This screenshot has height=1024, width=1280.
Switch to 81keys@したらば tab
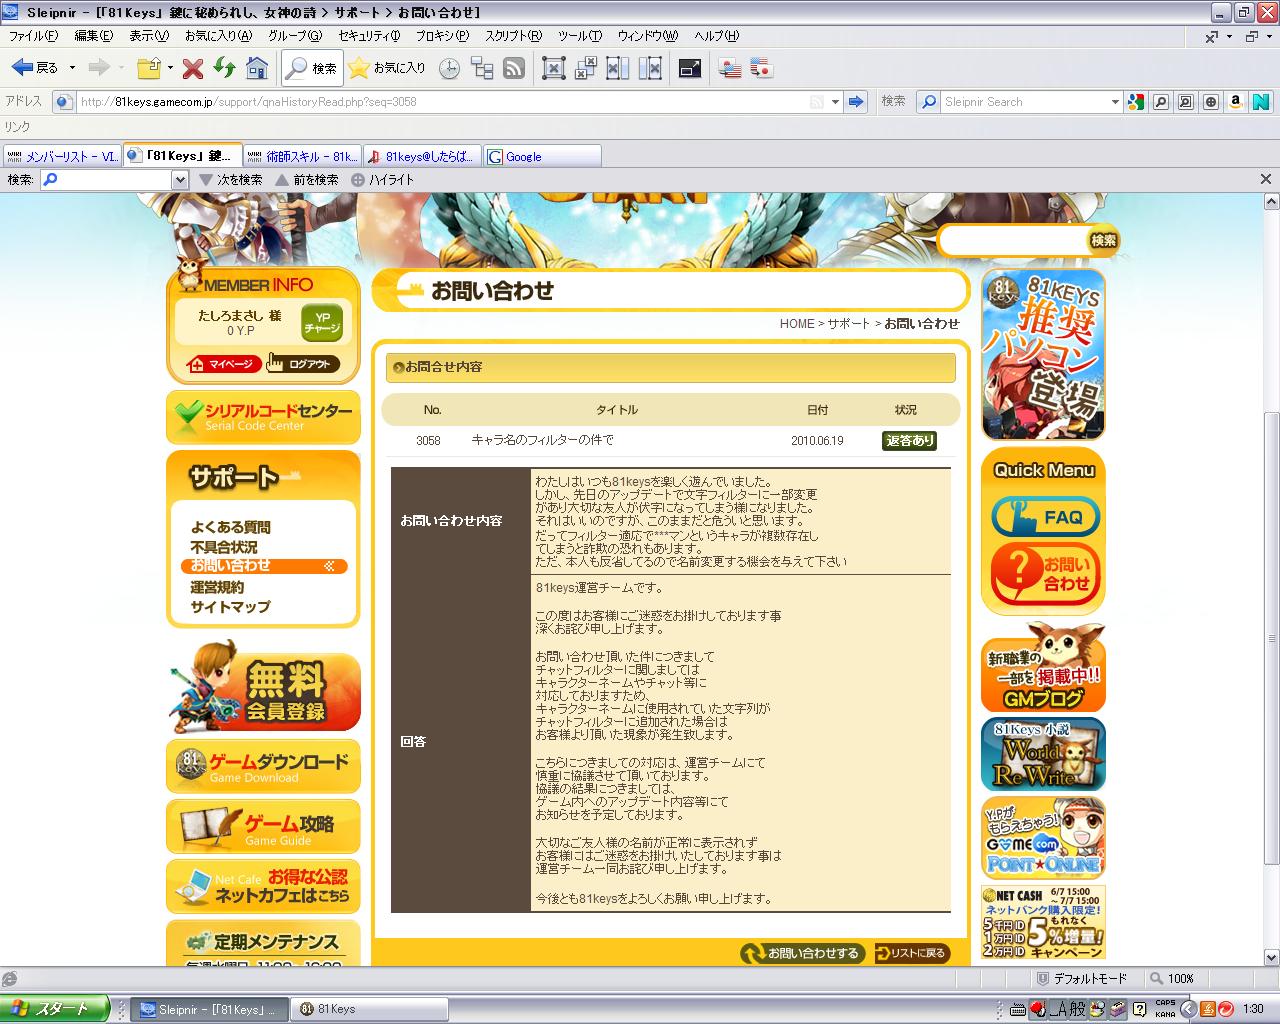pyautogui.click(x=422, y=156)
